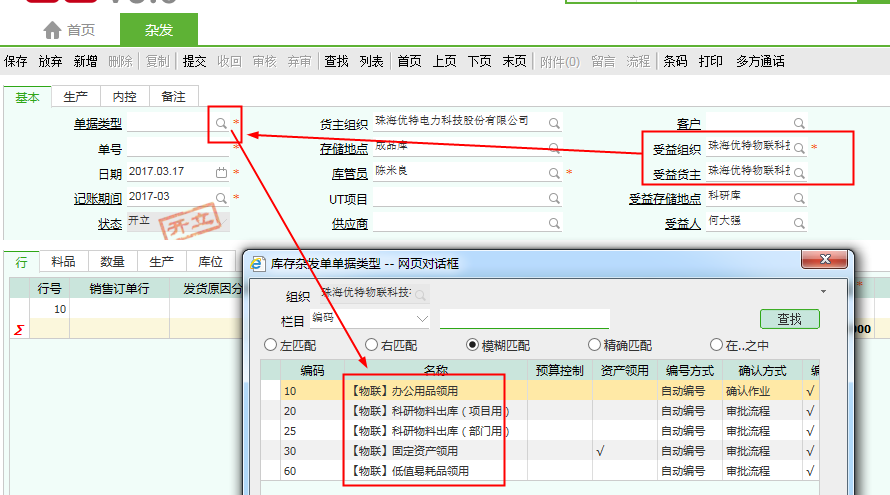Open the 料品 tab in line grid

click(63, 261)
